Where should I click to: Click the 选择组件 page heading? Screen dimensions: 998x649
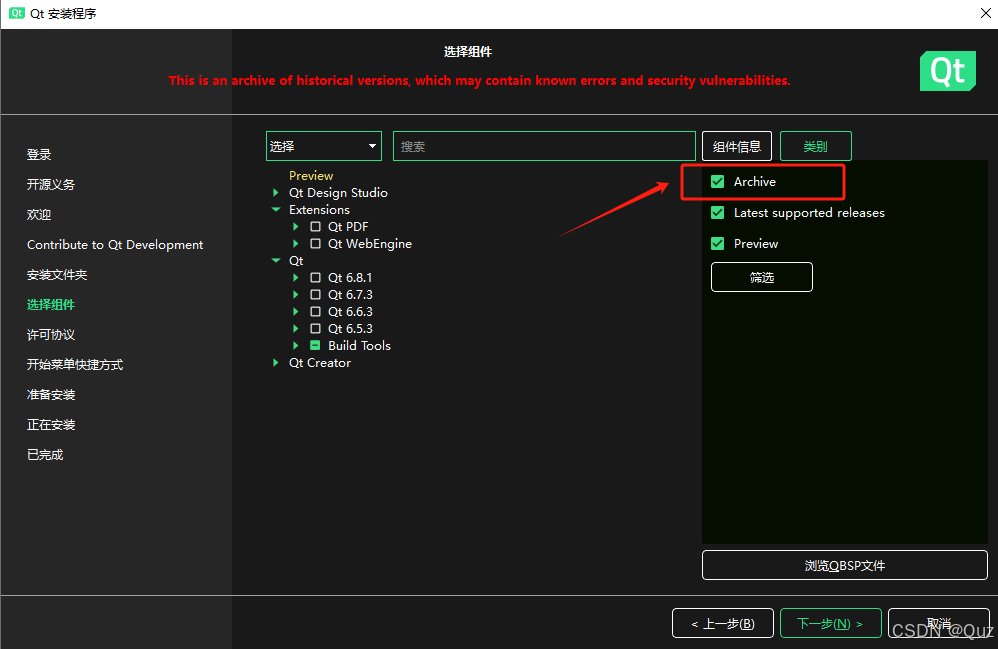click(x=468, y=52)
